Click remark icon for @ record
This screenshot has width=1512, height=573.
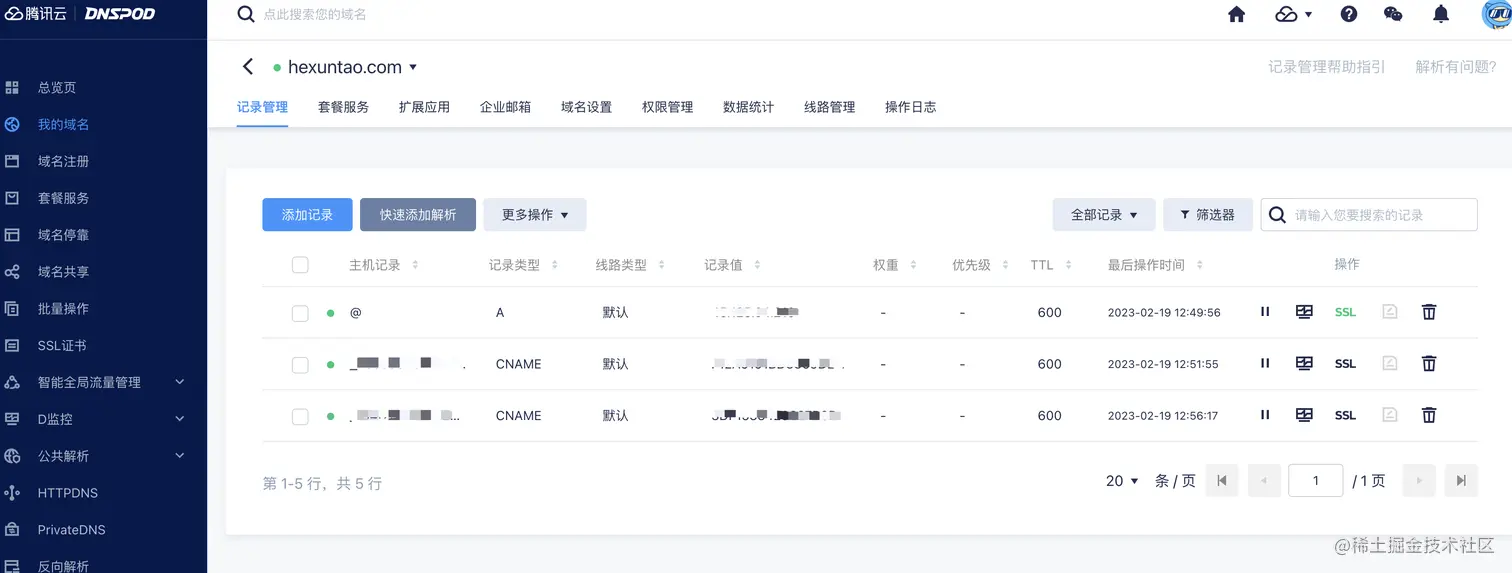click(x=1389, y=312)
